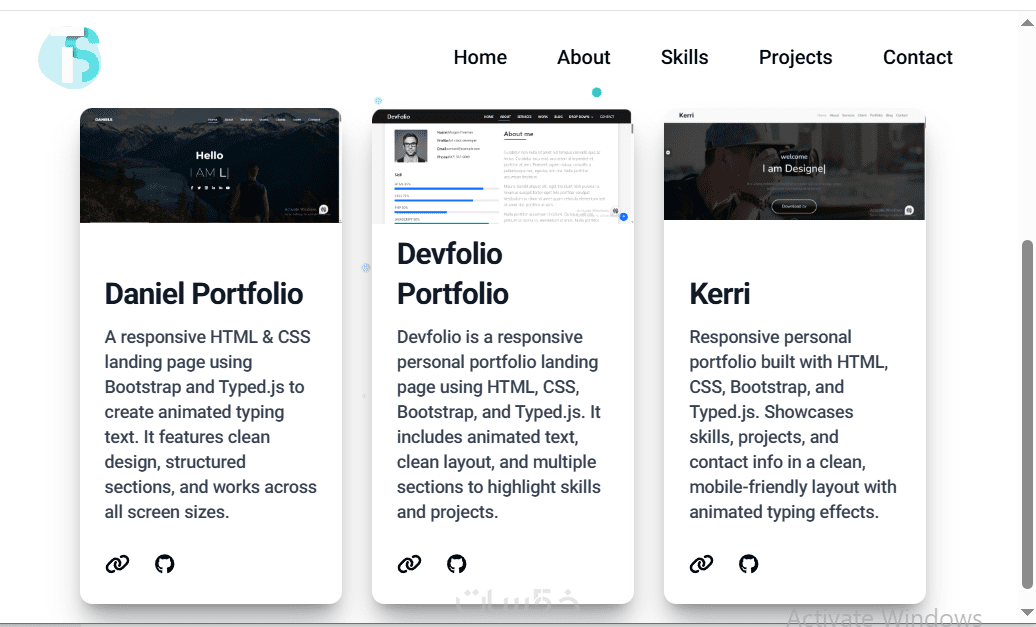
Task: Click the Devfolio Portfolio card title
Action: click(x=453, y=273)
